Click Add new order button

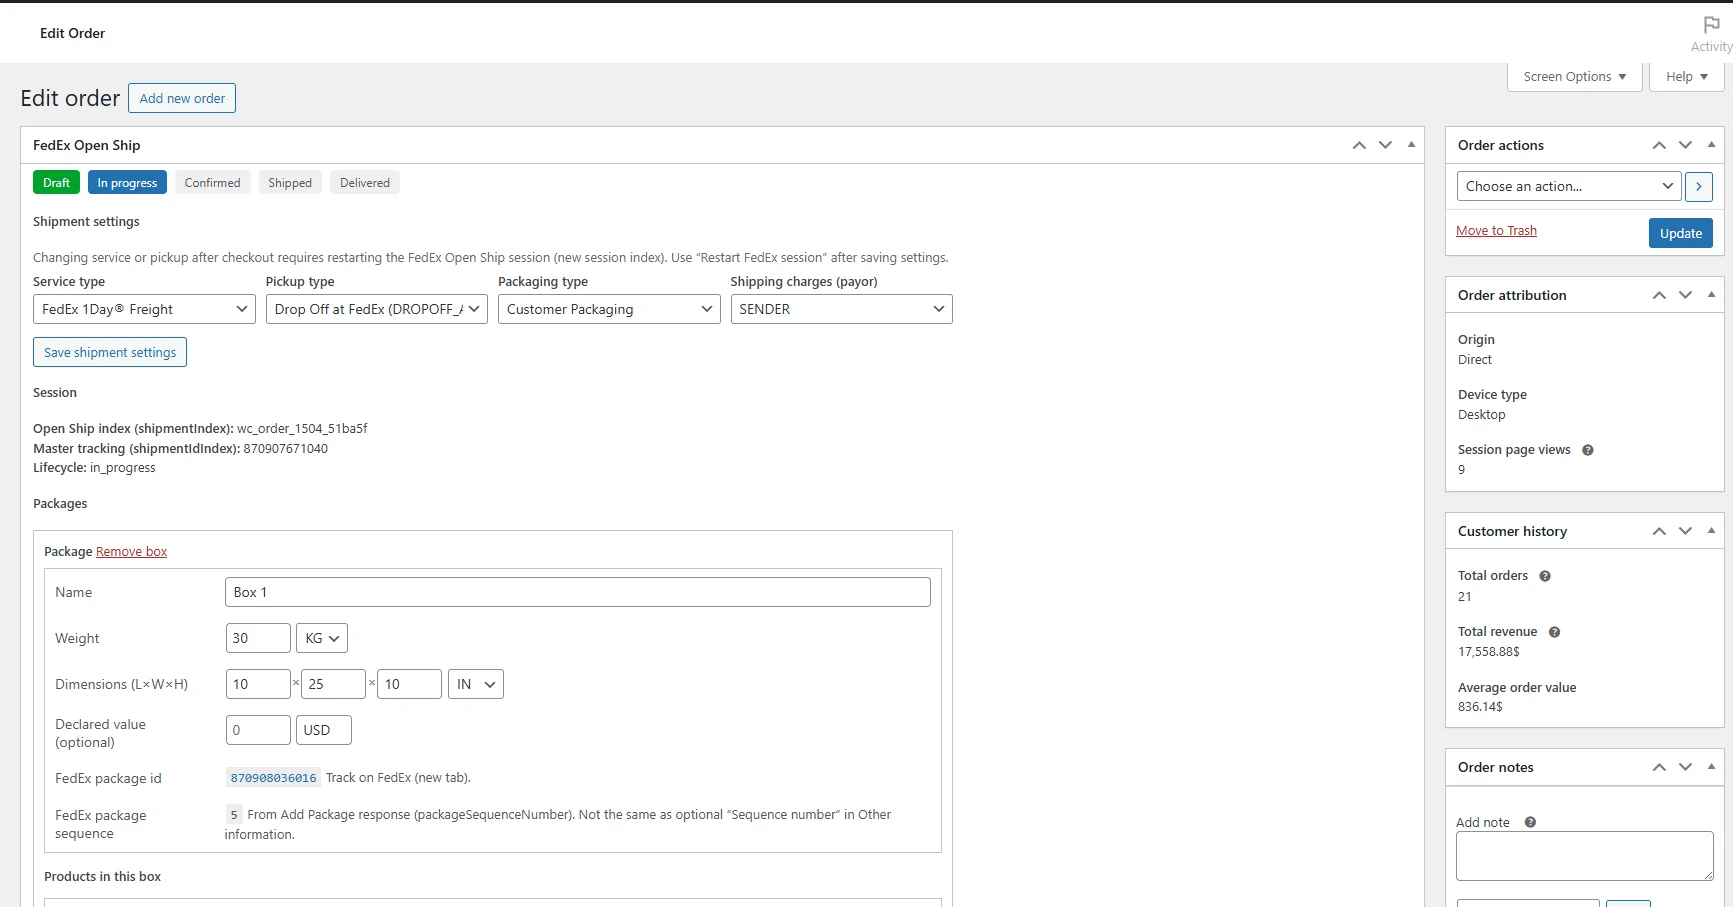pyautogui.click(x=182, y=98)
